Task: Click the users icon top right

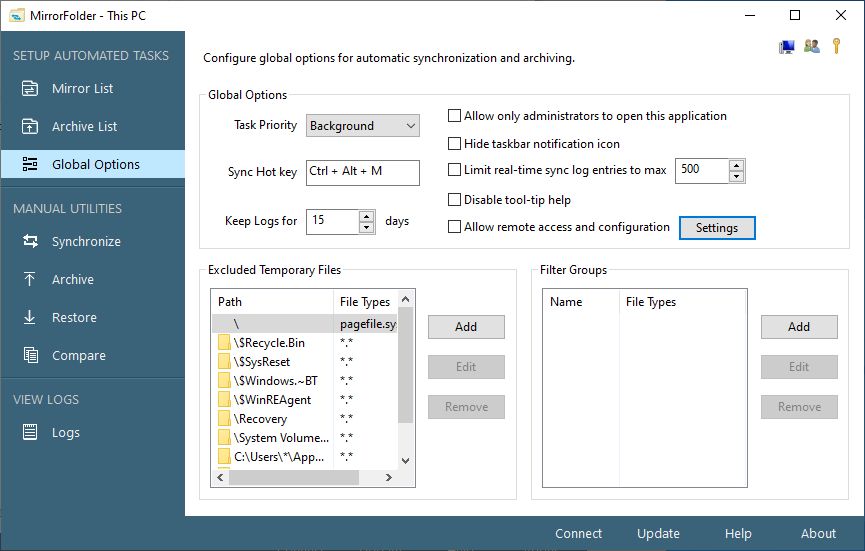Action: point(811,46)
